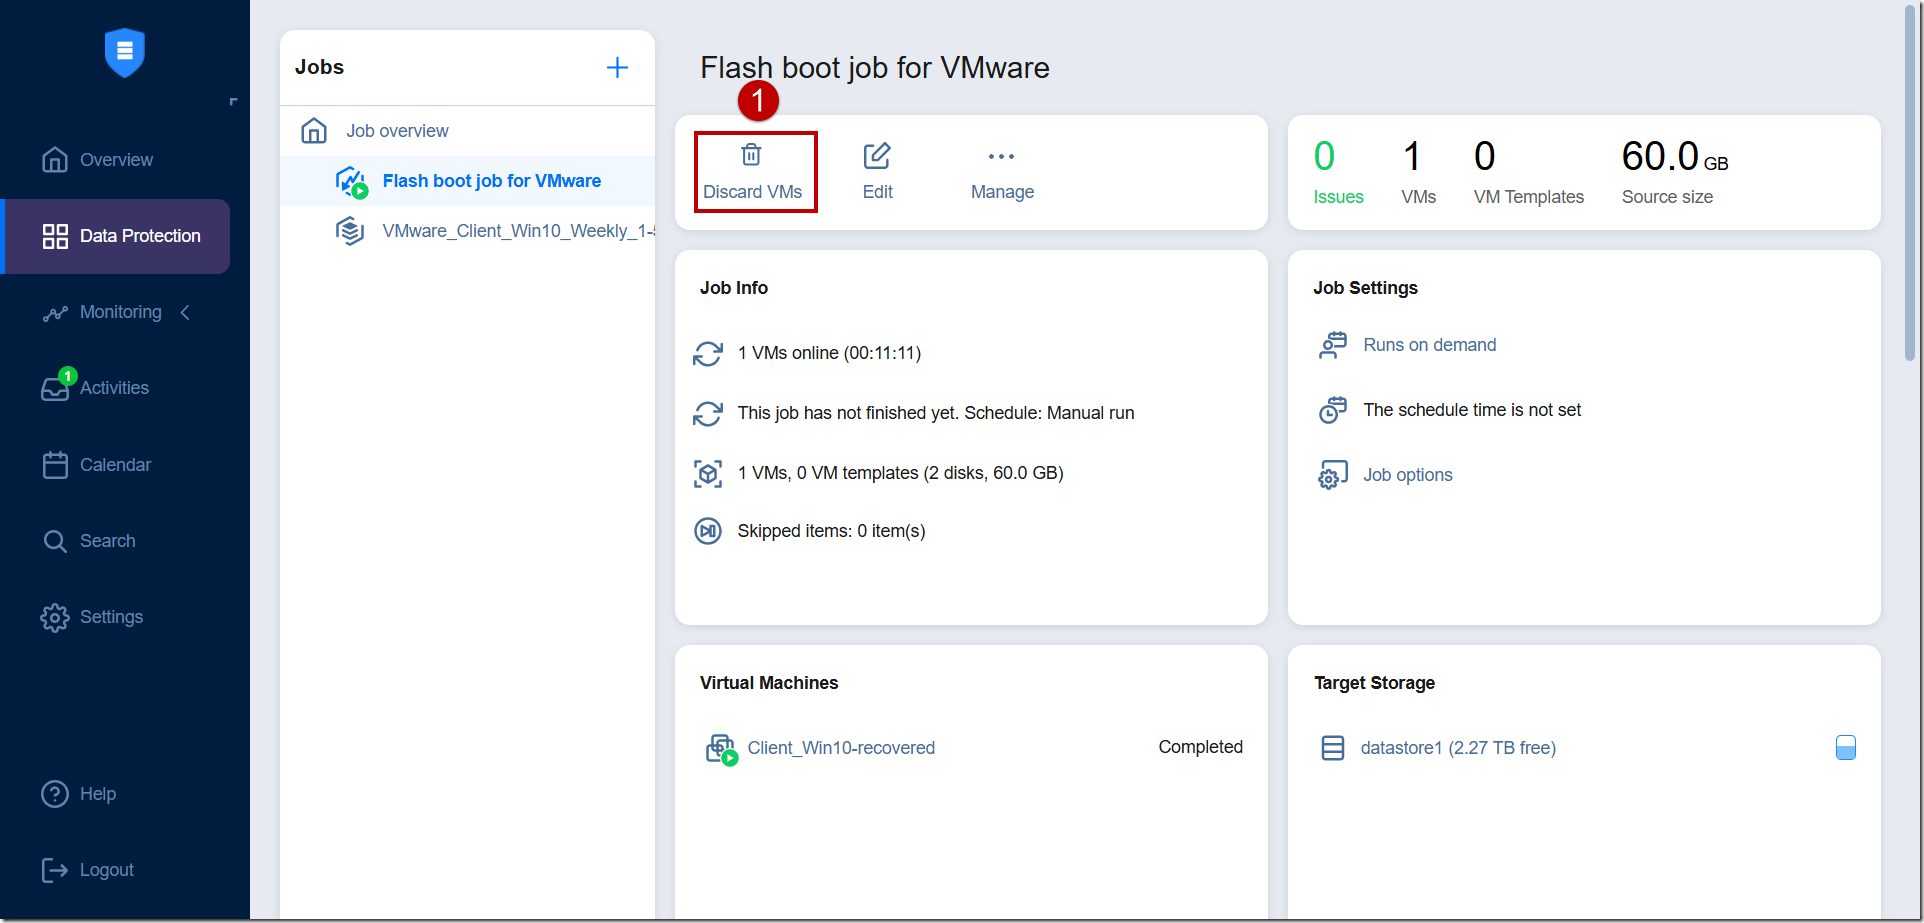Open the Calendar page
This screenshot has width=1924, height=923.
pyautogui.click(x=115, y=465)
